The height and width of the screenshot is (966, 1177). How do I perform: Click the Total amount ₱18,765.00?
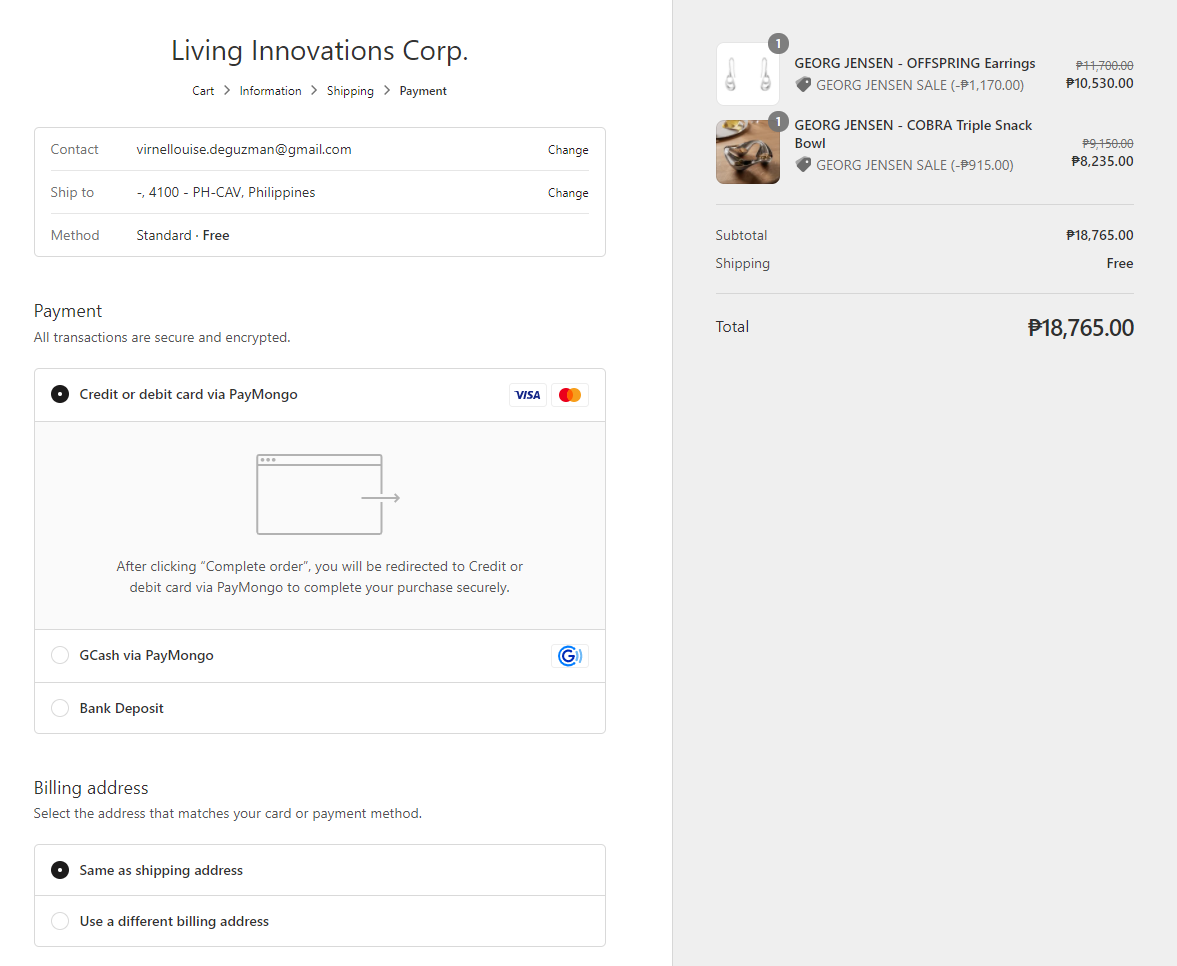[x=1081, y=327]
